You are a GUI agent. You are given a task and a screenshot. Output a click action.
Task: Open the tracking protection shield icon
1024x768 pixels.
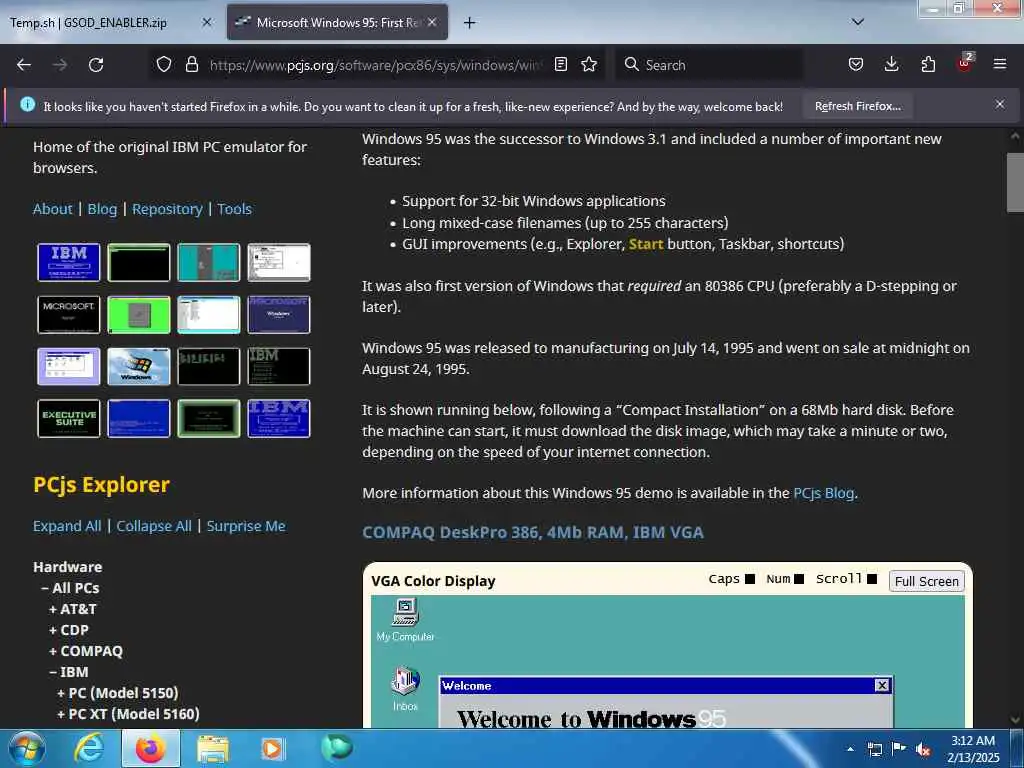tap(164, 64)
